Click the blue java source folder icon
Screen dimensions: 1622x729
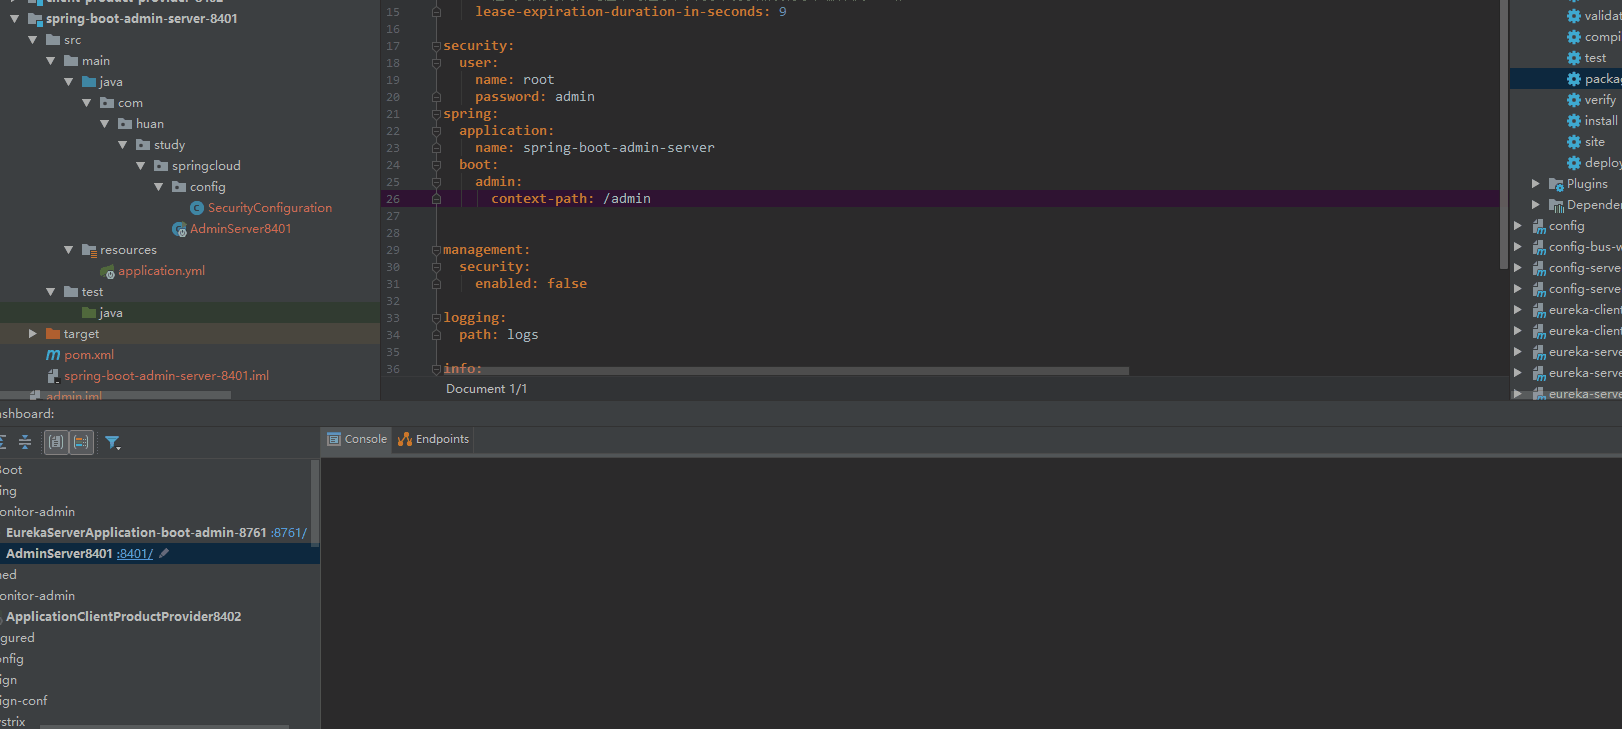pos(89,82)
